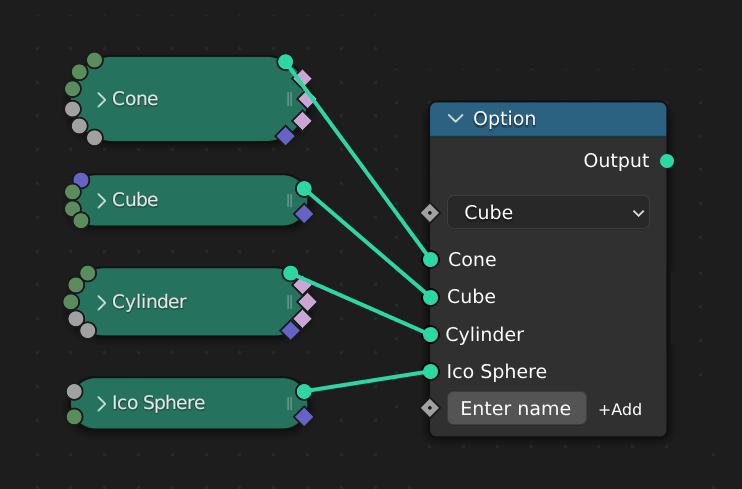This screenshot has height=489, width=742.
Task: Click the Ico Sphere node's green output socket
Action: pyautogui.click(x=304, y=391)
